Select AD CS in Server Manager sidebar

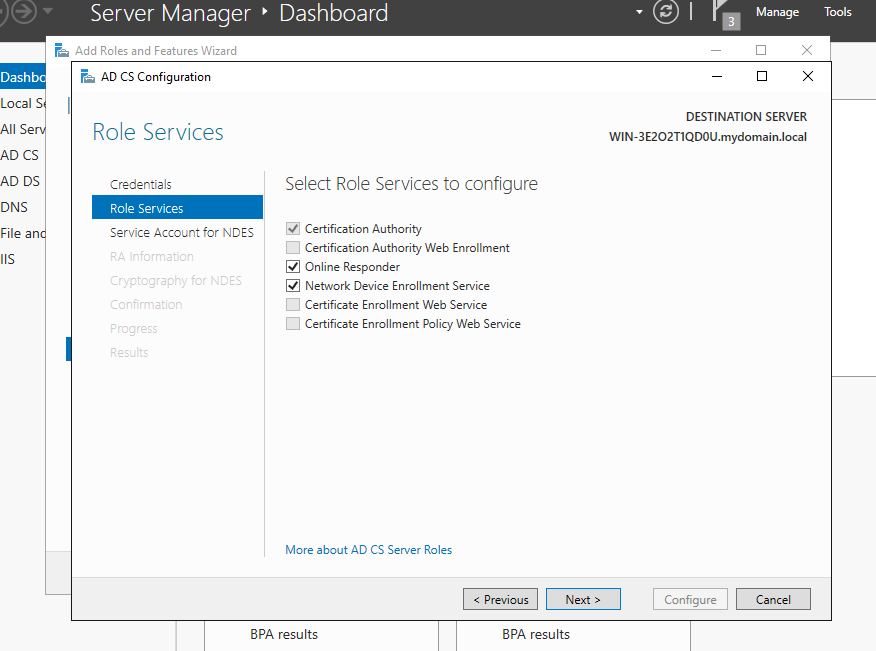point(20,155)
